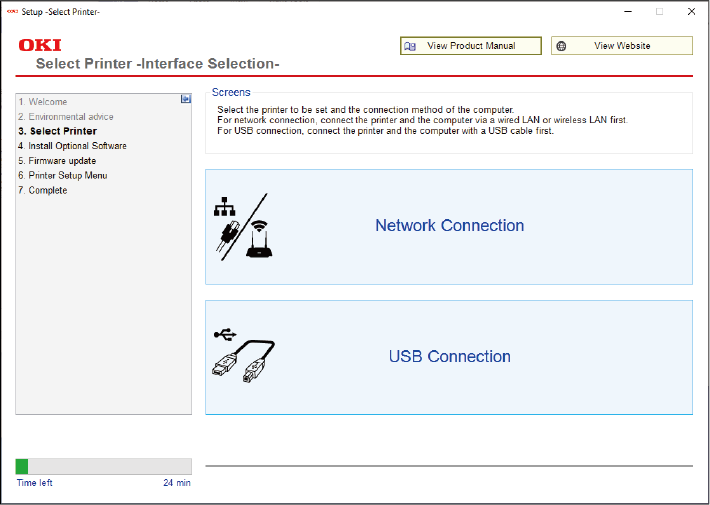Open the View Product Manual button
This screenshot has width=710, height=505.
point(470,46)
